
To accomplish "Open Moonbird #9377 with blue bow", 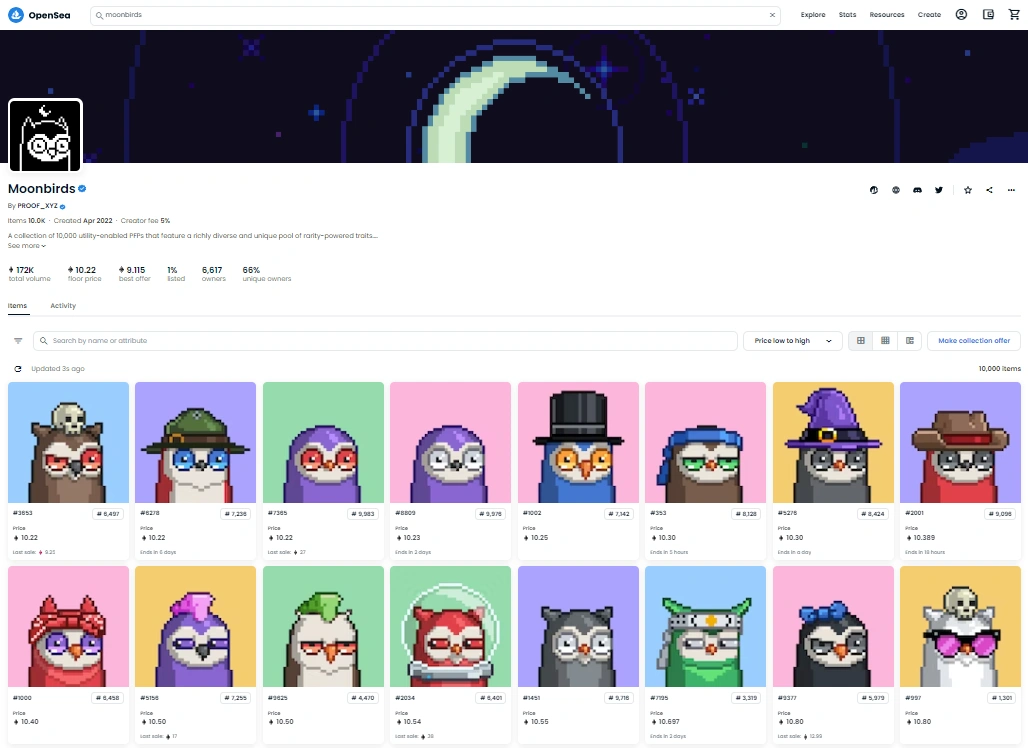I will 833,627.
